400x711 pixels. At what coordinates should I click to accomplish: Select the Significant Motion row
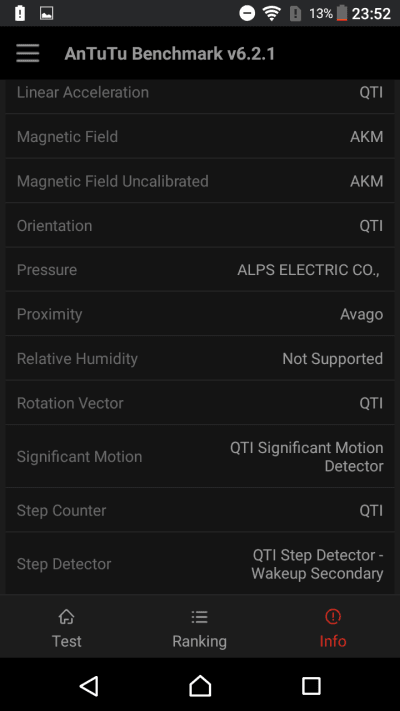pos(200,457)
